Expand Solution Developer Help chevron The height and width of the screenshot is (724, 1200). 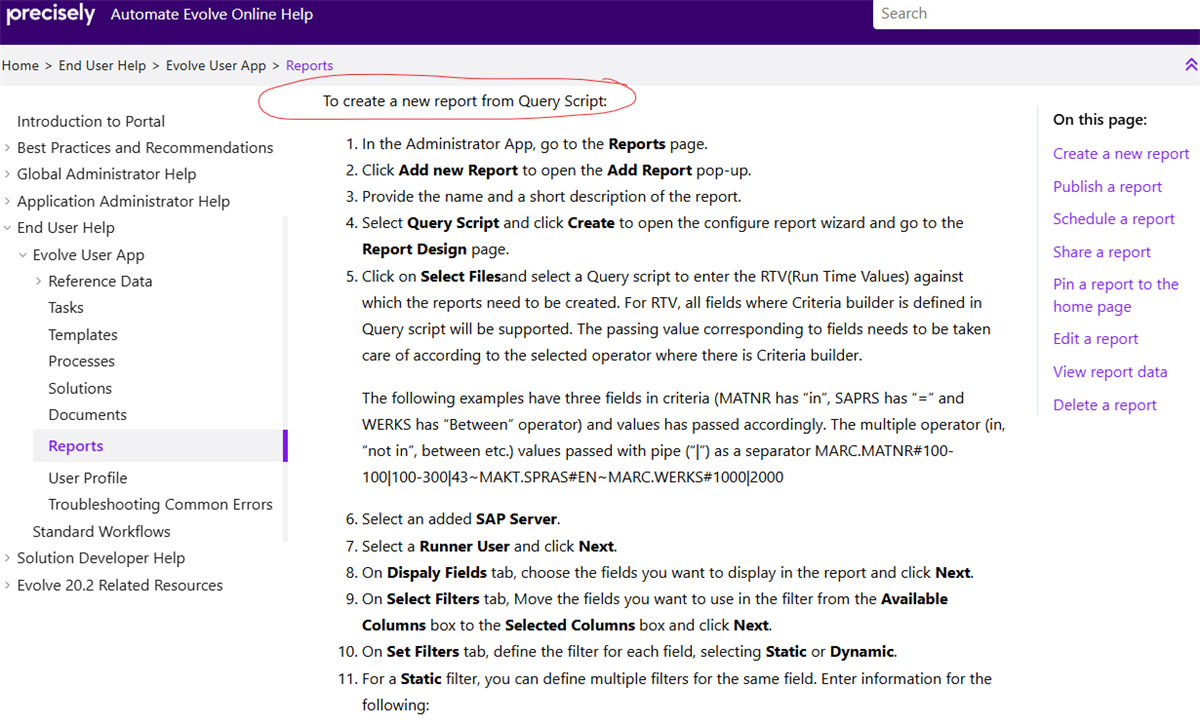[x=7, y=558]
